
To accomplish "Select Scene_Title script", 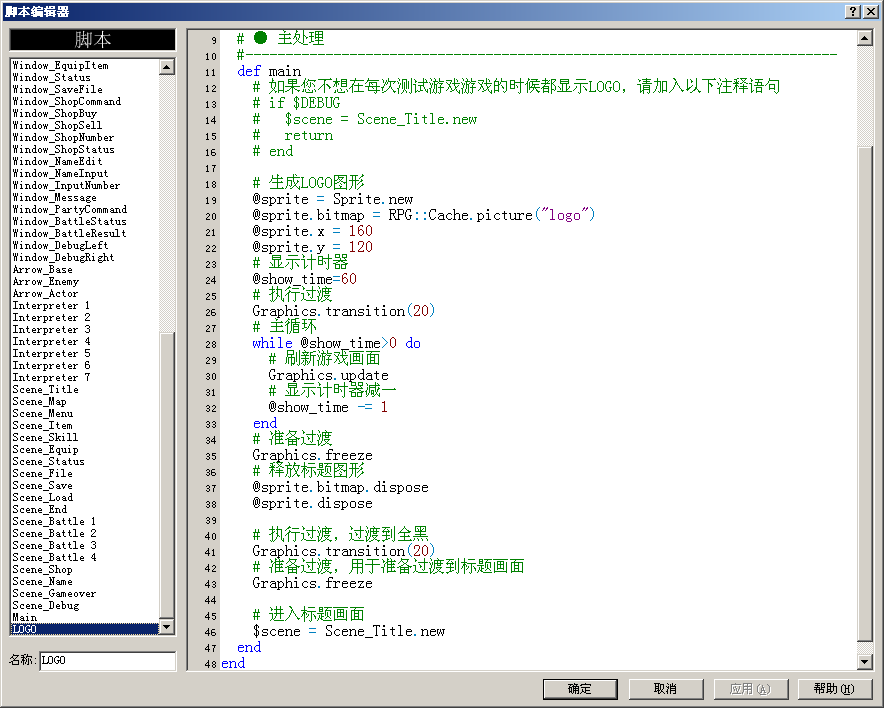I will pyautogui.click(x=85, y=390).
